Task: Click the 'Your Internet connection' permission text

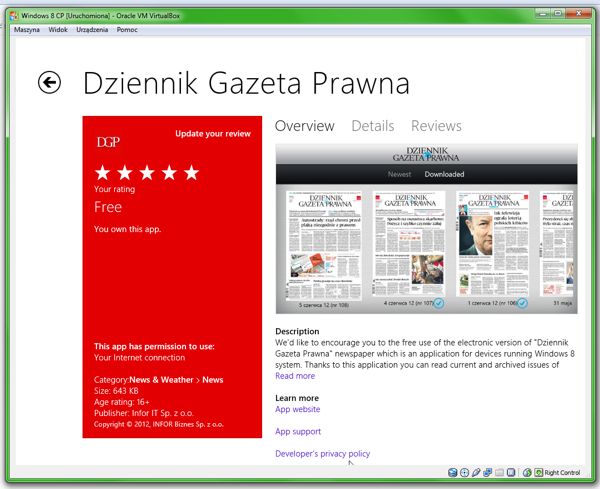Action: pyautogui.click(x=139, y=358)
